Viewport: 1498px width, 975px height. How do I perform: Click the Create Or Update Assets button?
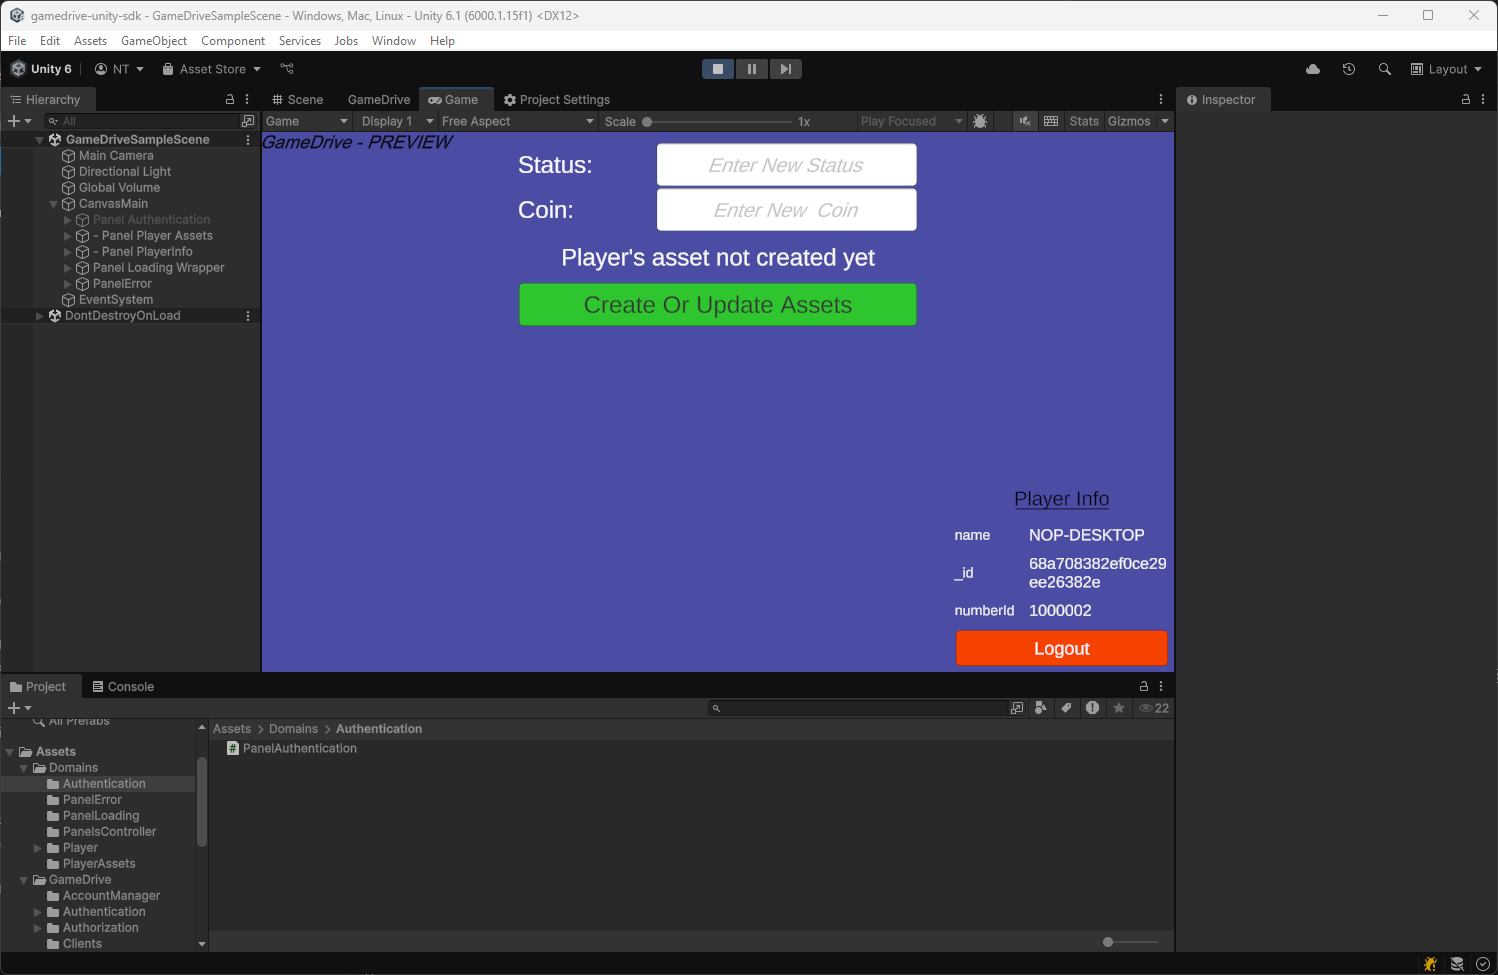(717, 305)
